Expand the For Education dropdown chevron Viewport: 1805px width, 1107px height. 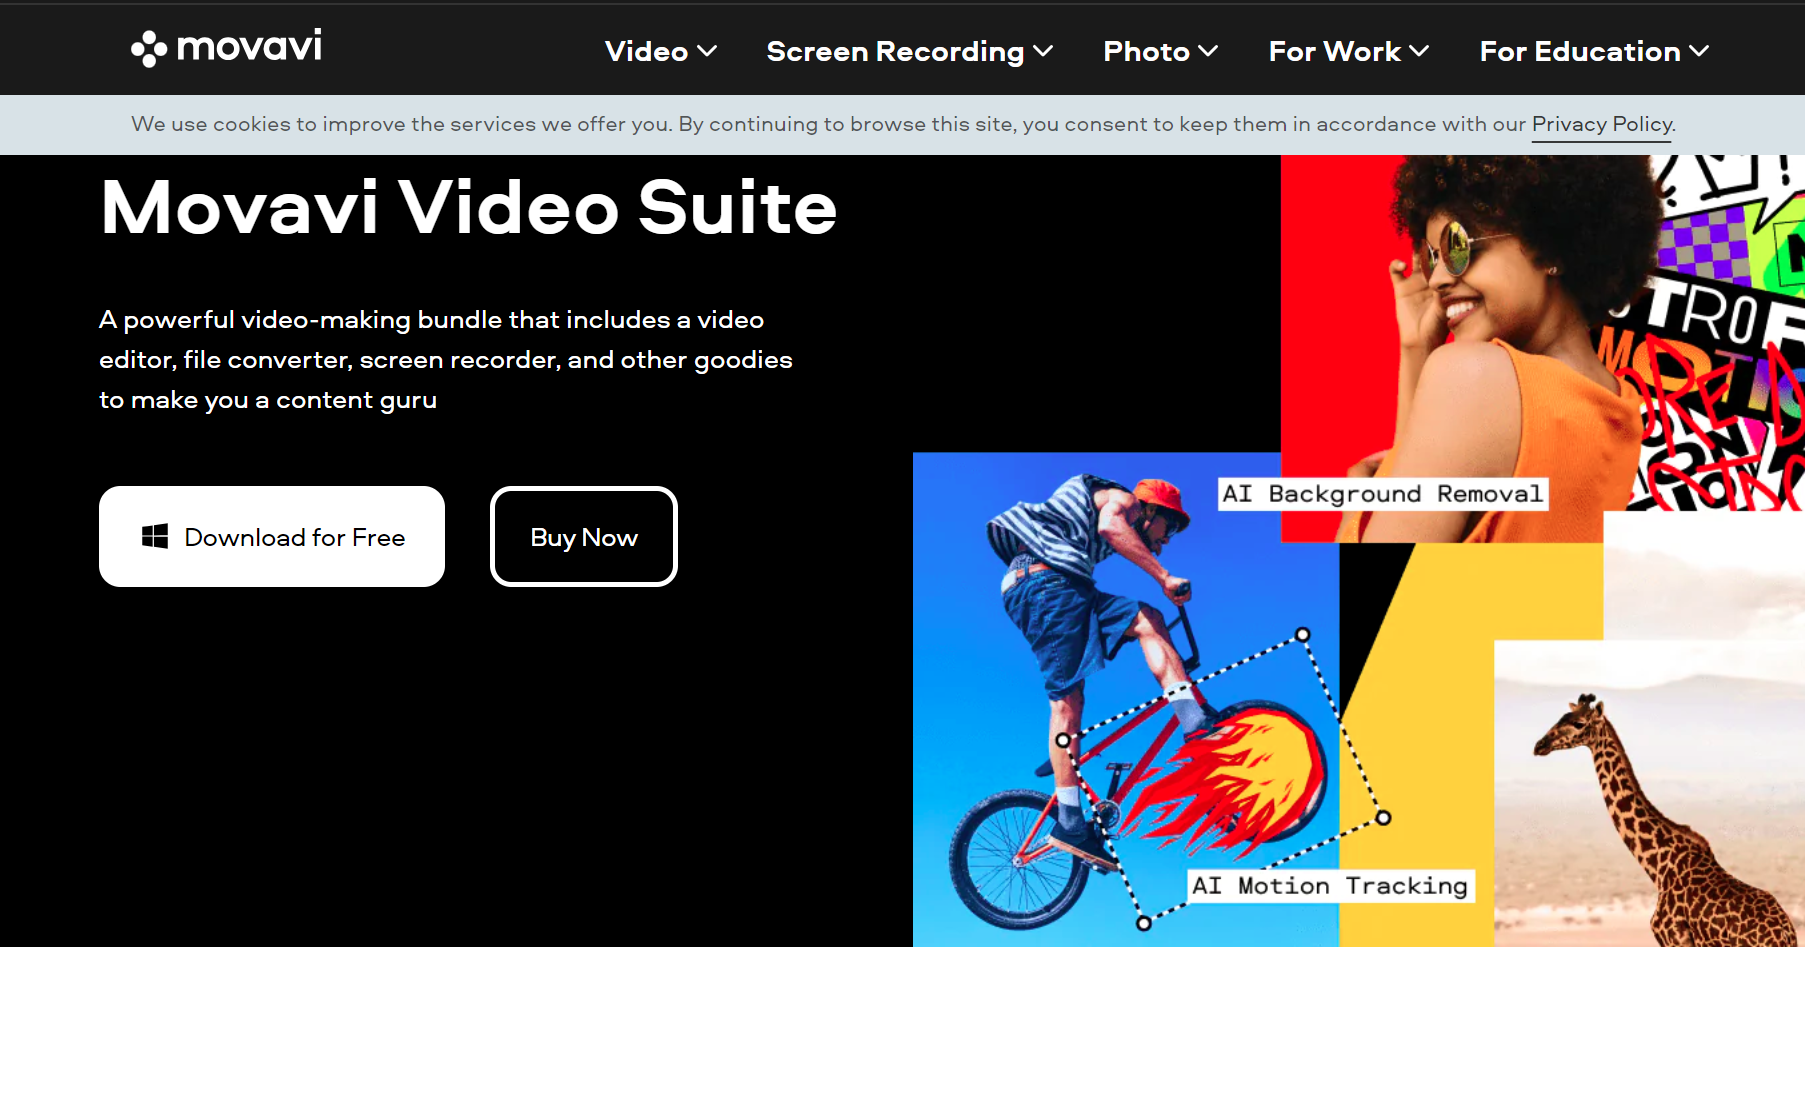(x=1699, y=51)
